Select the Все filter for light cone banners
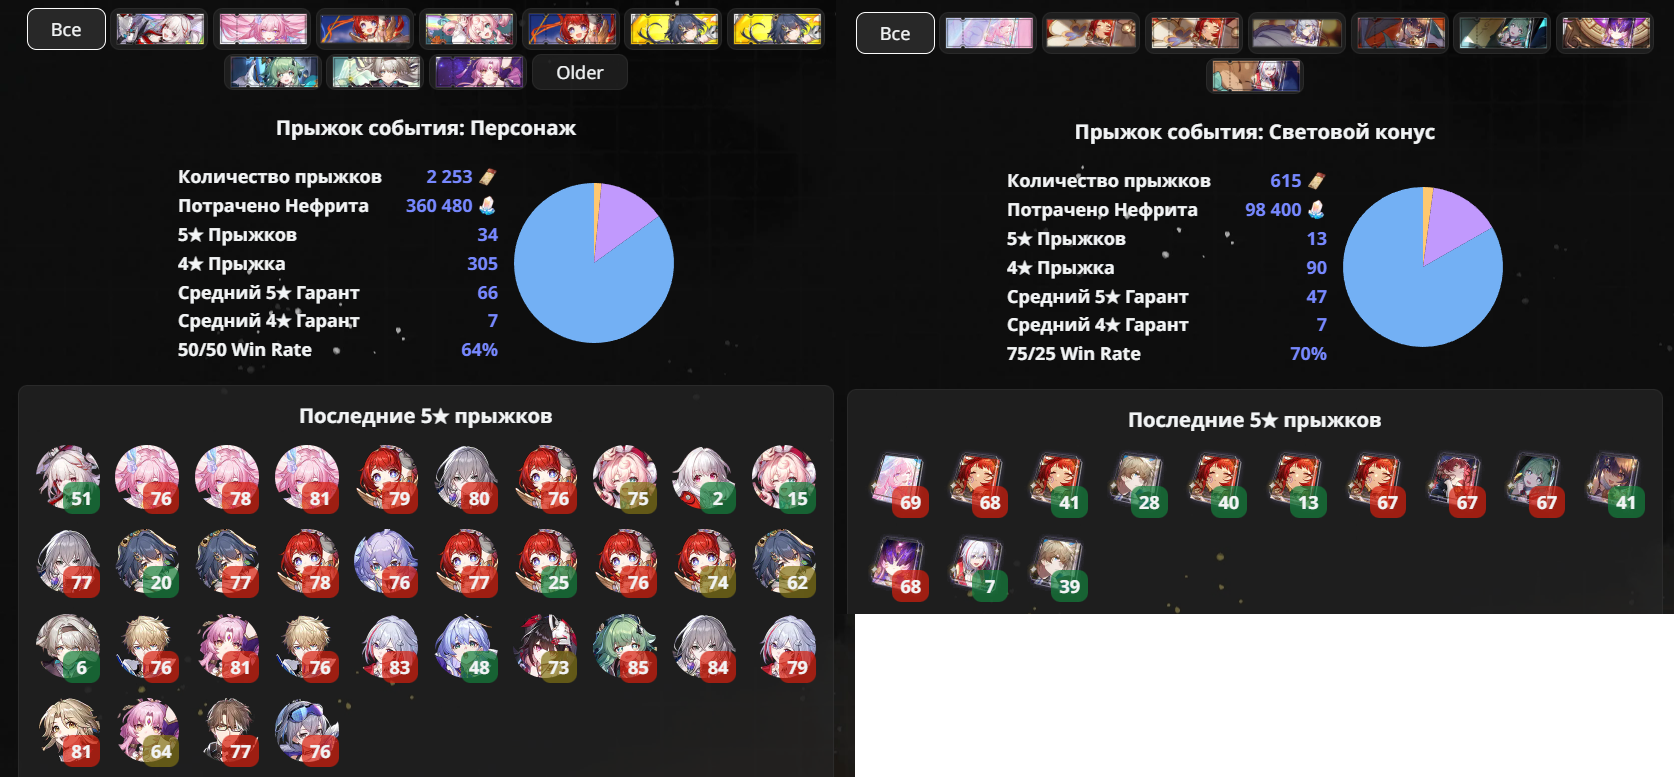Screen dimensions: 1674x777 click(x=895, y=33)
